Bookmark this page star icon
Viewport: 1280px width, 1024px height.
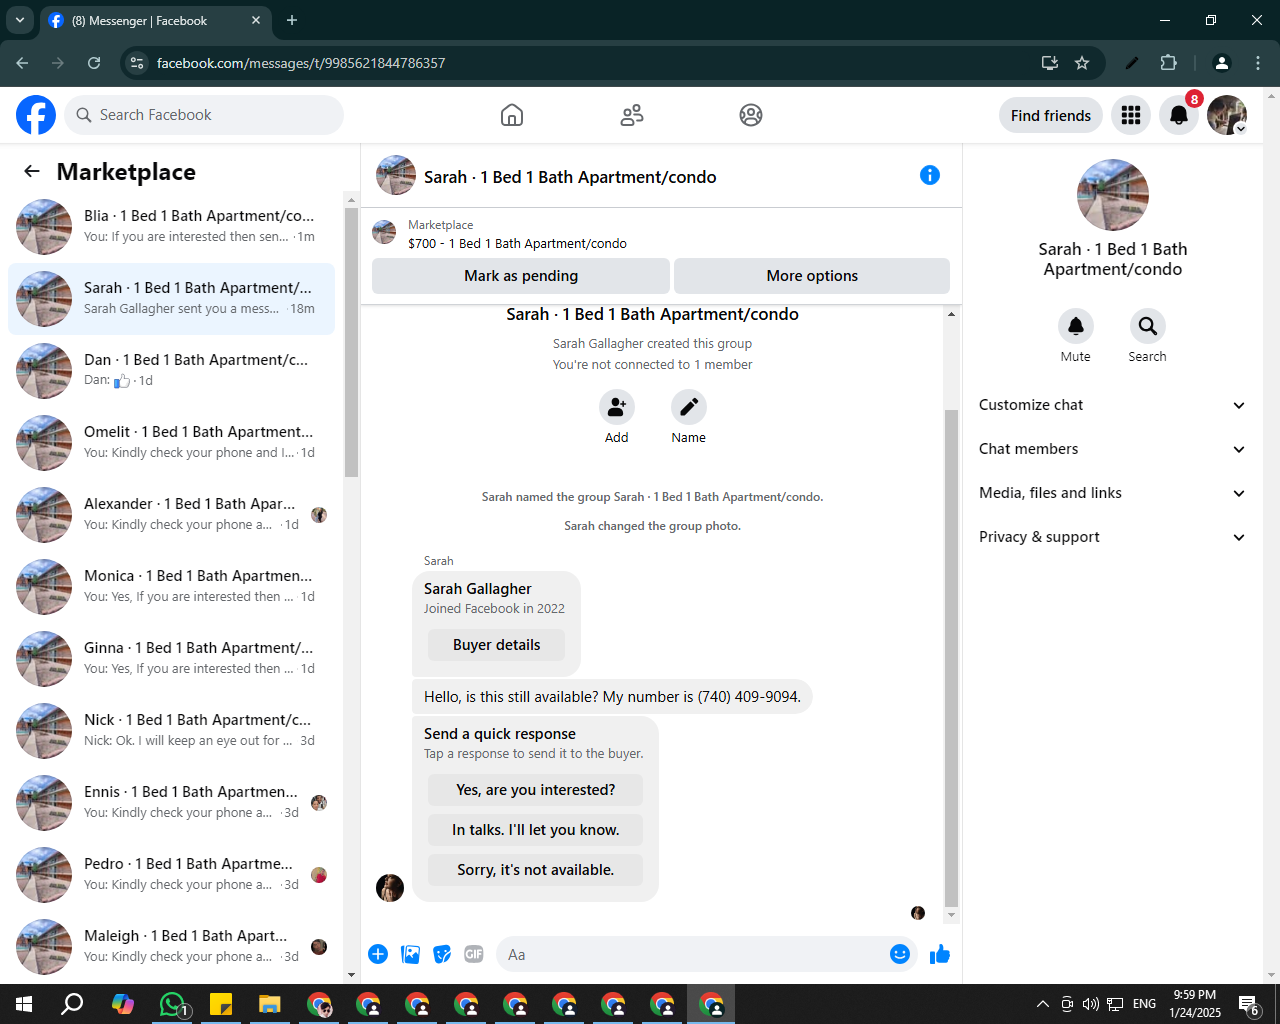click(1082, 63)
